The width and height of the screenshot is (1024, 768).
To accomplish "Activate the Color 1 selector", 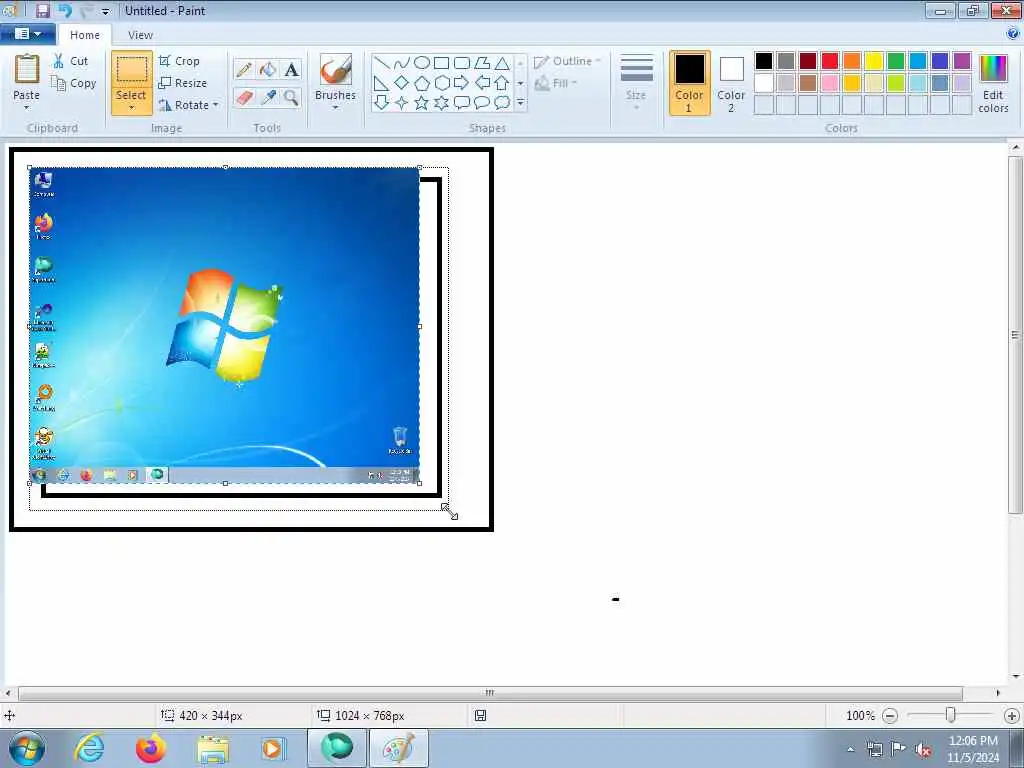I will coord(690,83).
